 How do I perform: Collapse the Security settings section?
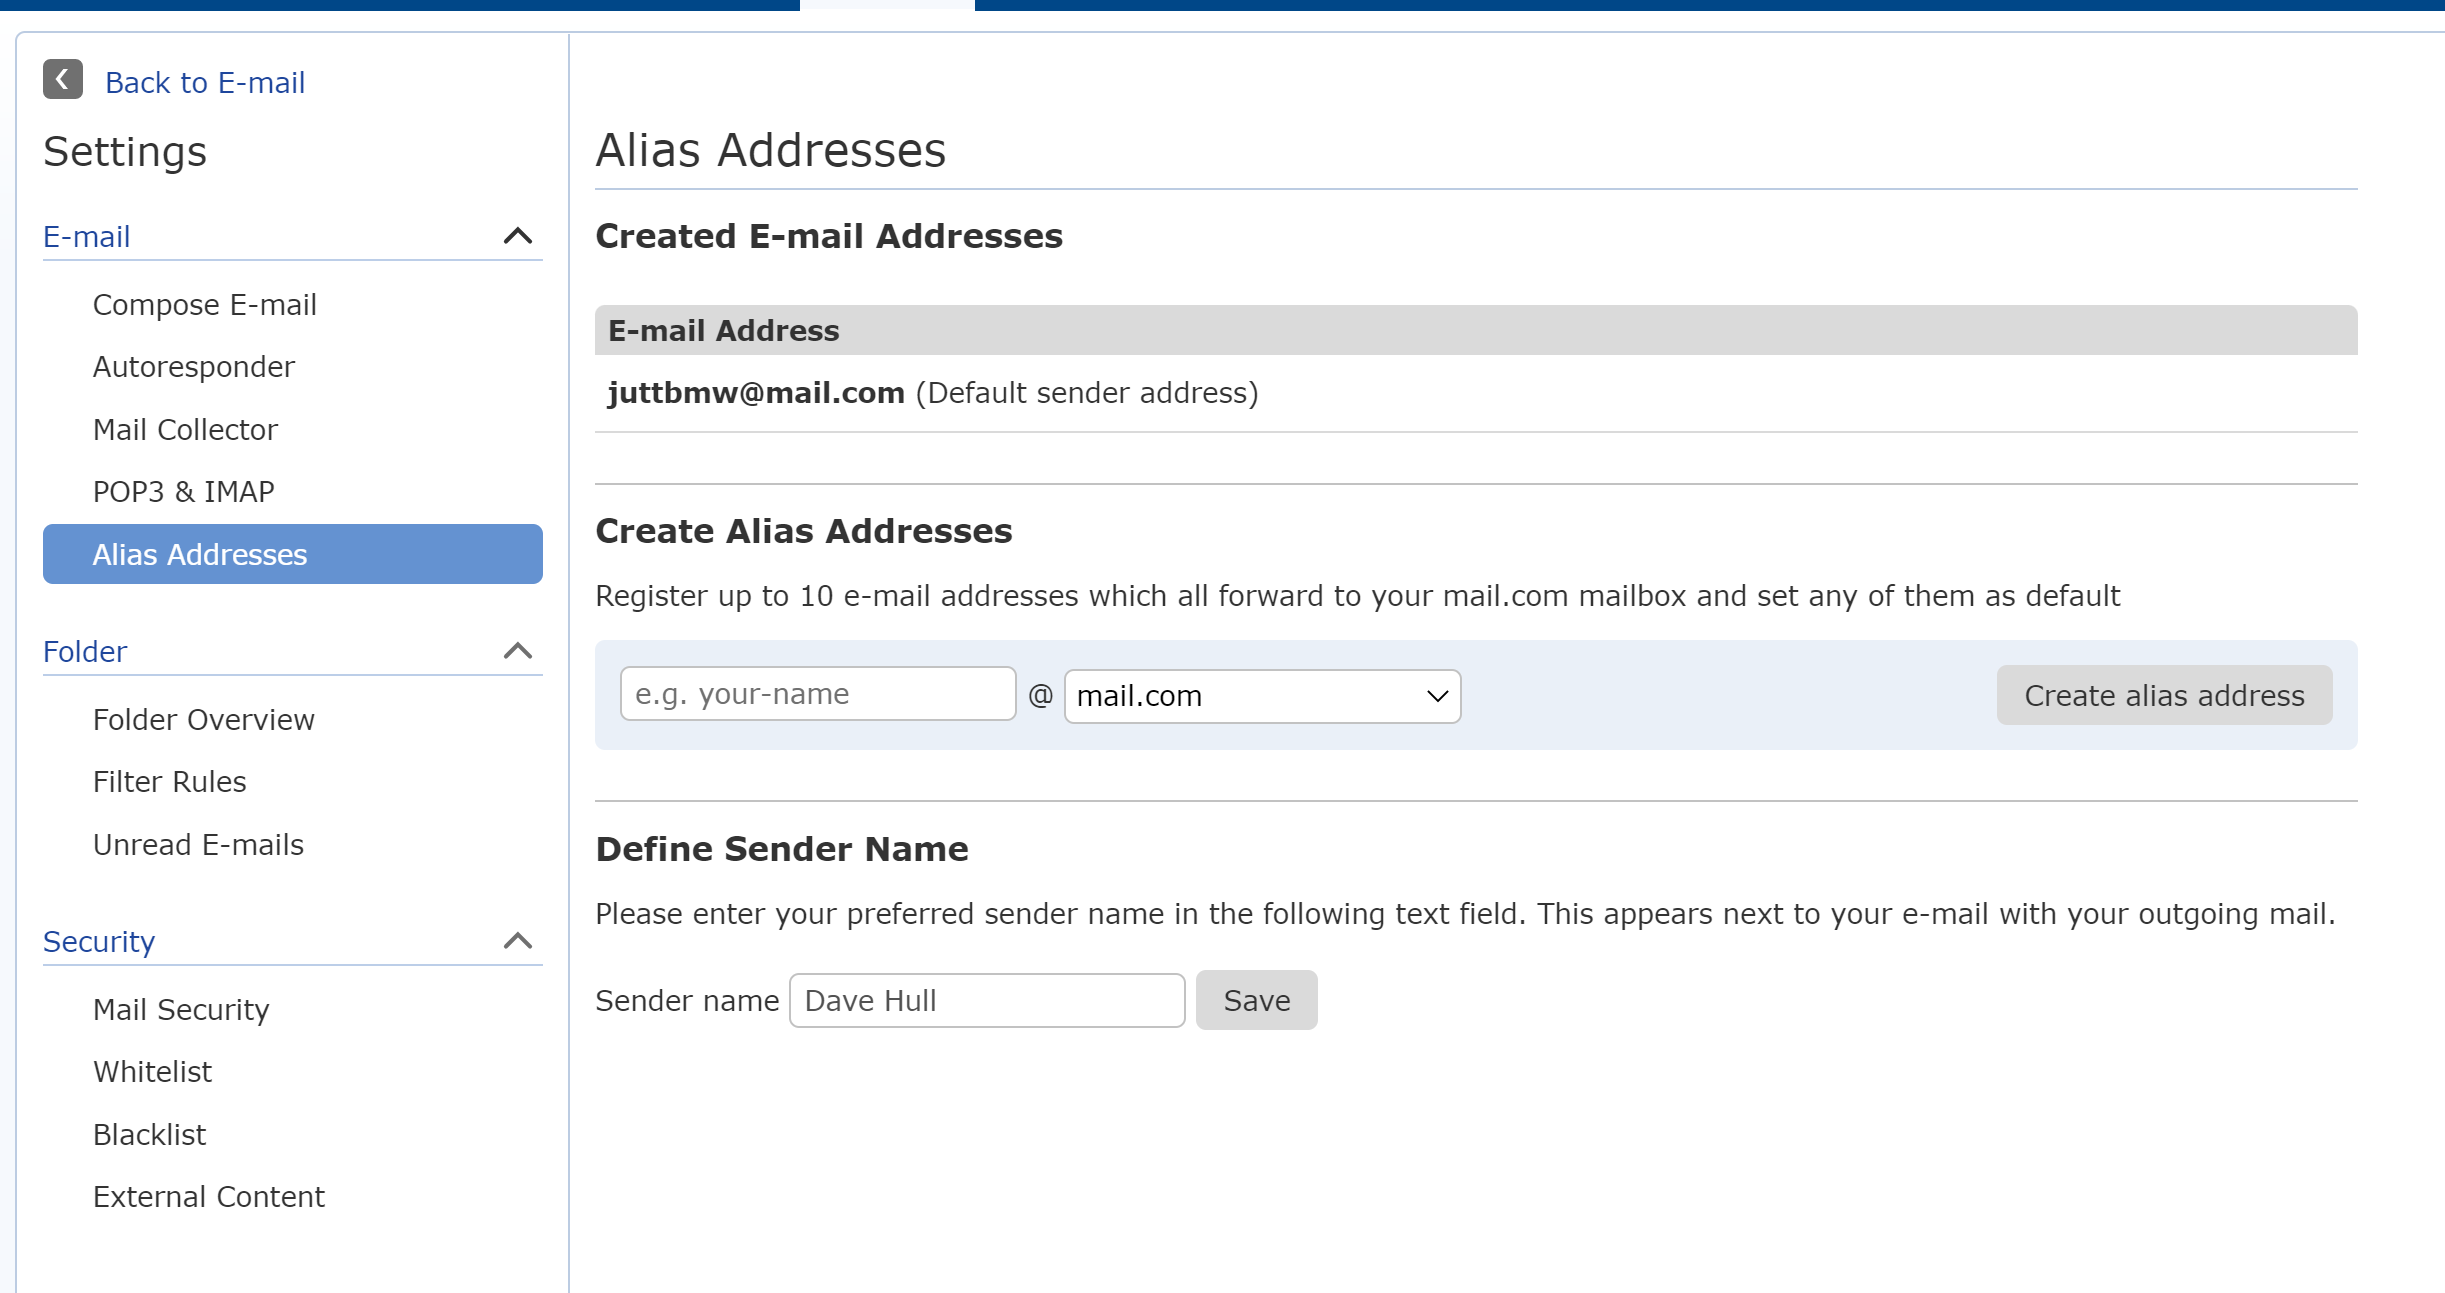click(x=517, y=942)
